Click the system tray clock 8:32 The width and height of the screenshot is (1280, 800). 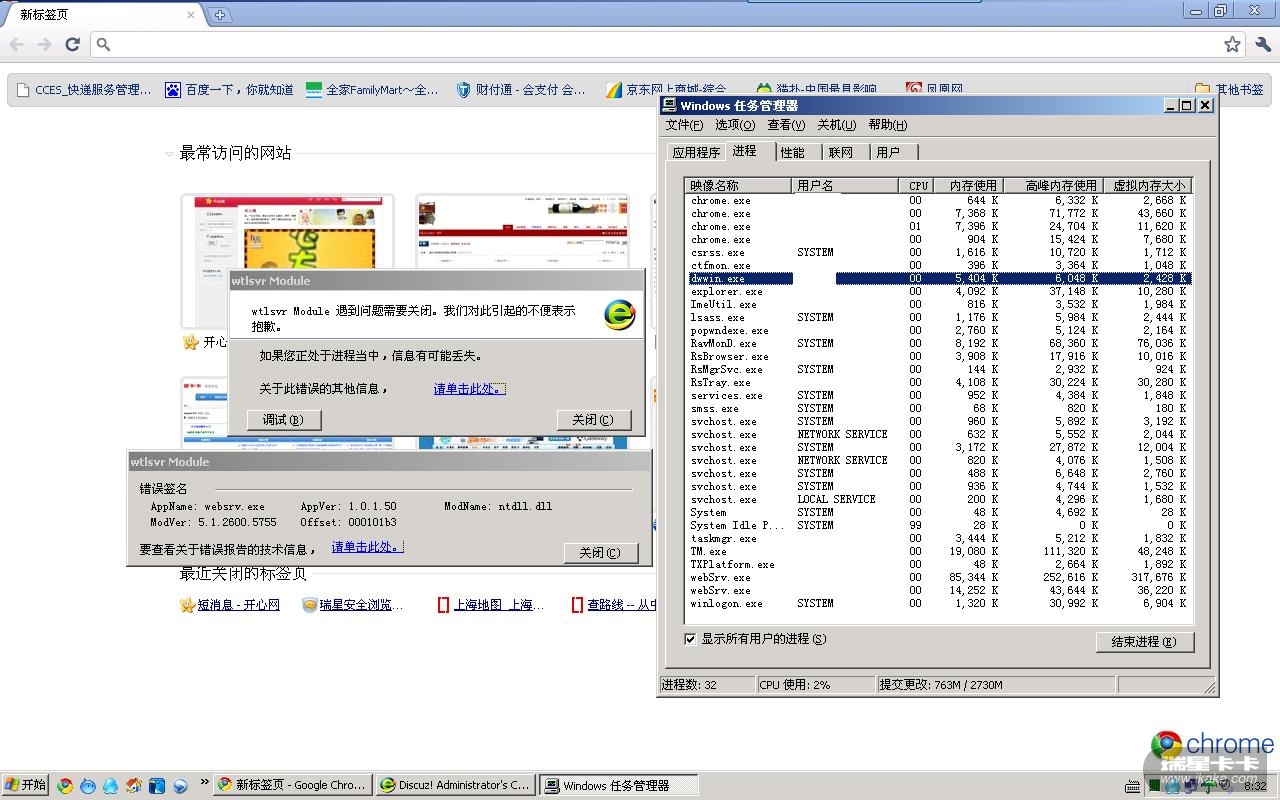[x=1254, y=786]
